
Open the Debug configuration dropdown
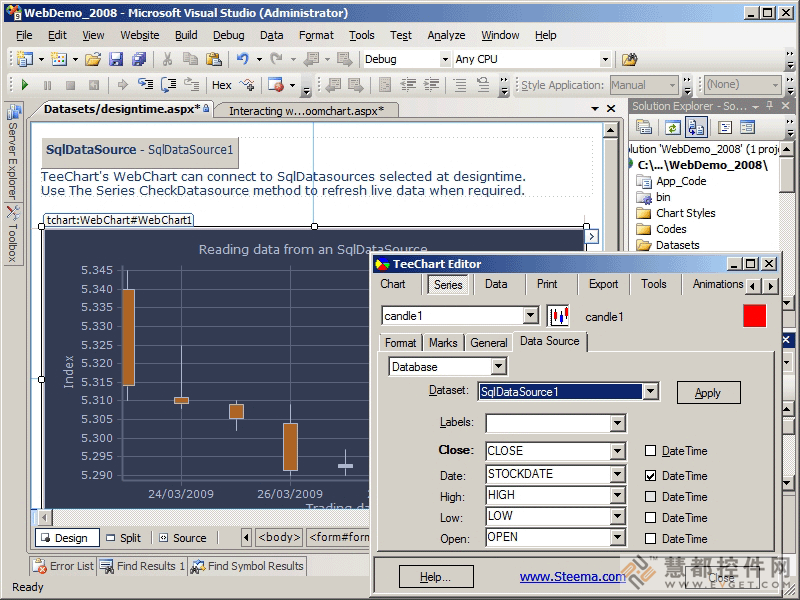click(445, 60)
